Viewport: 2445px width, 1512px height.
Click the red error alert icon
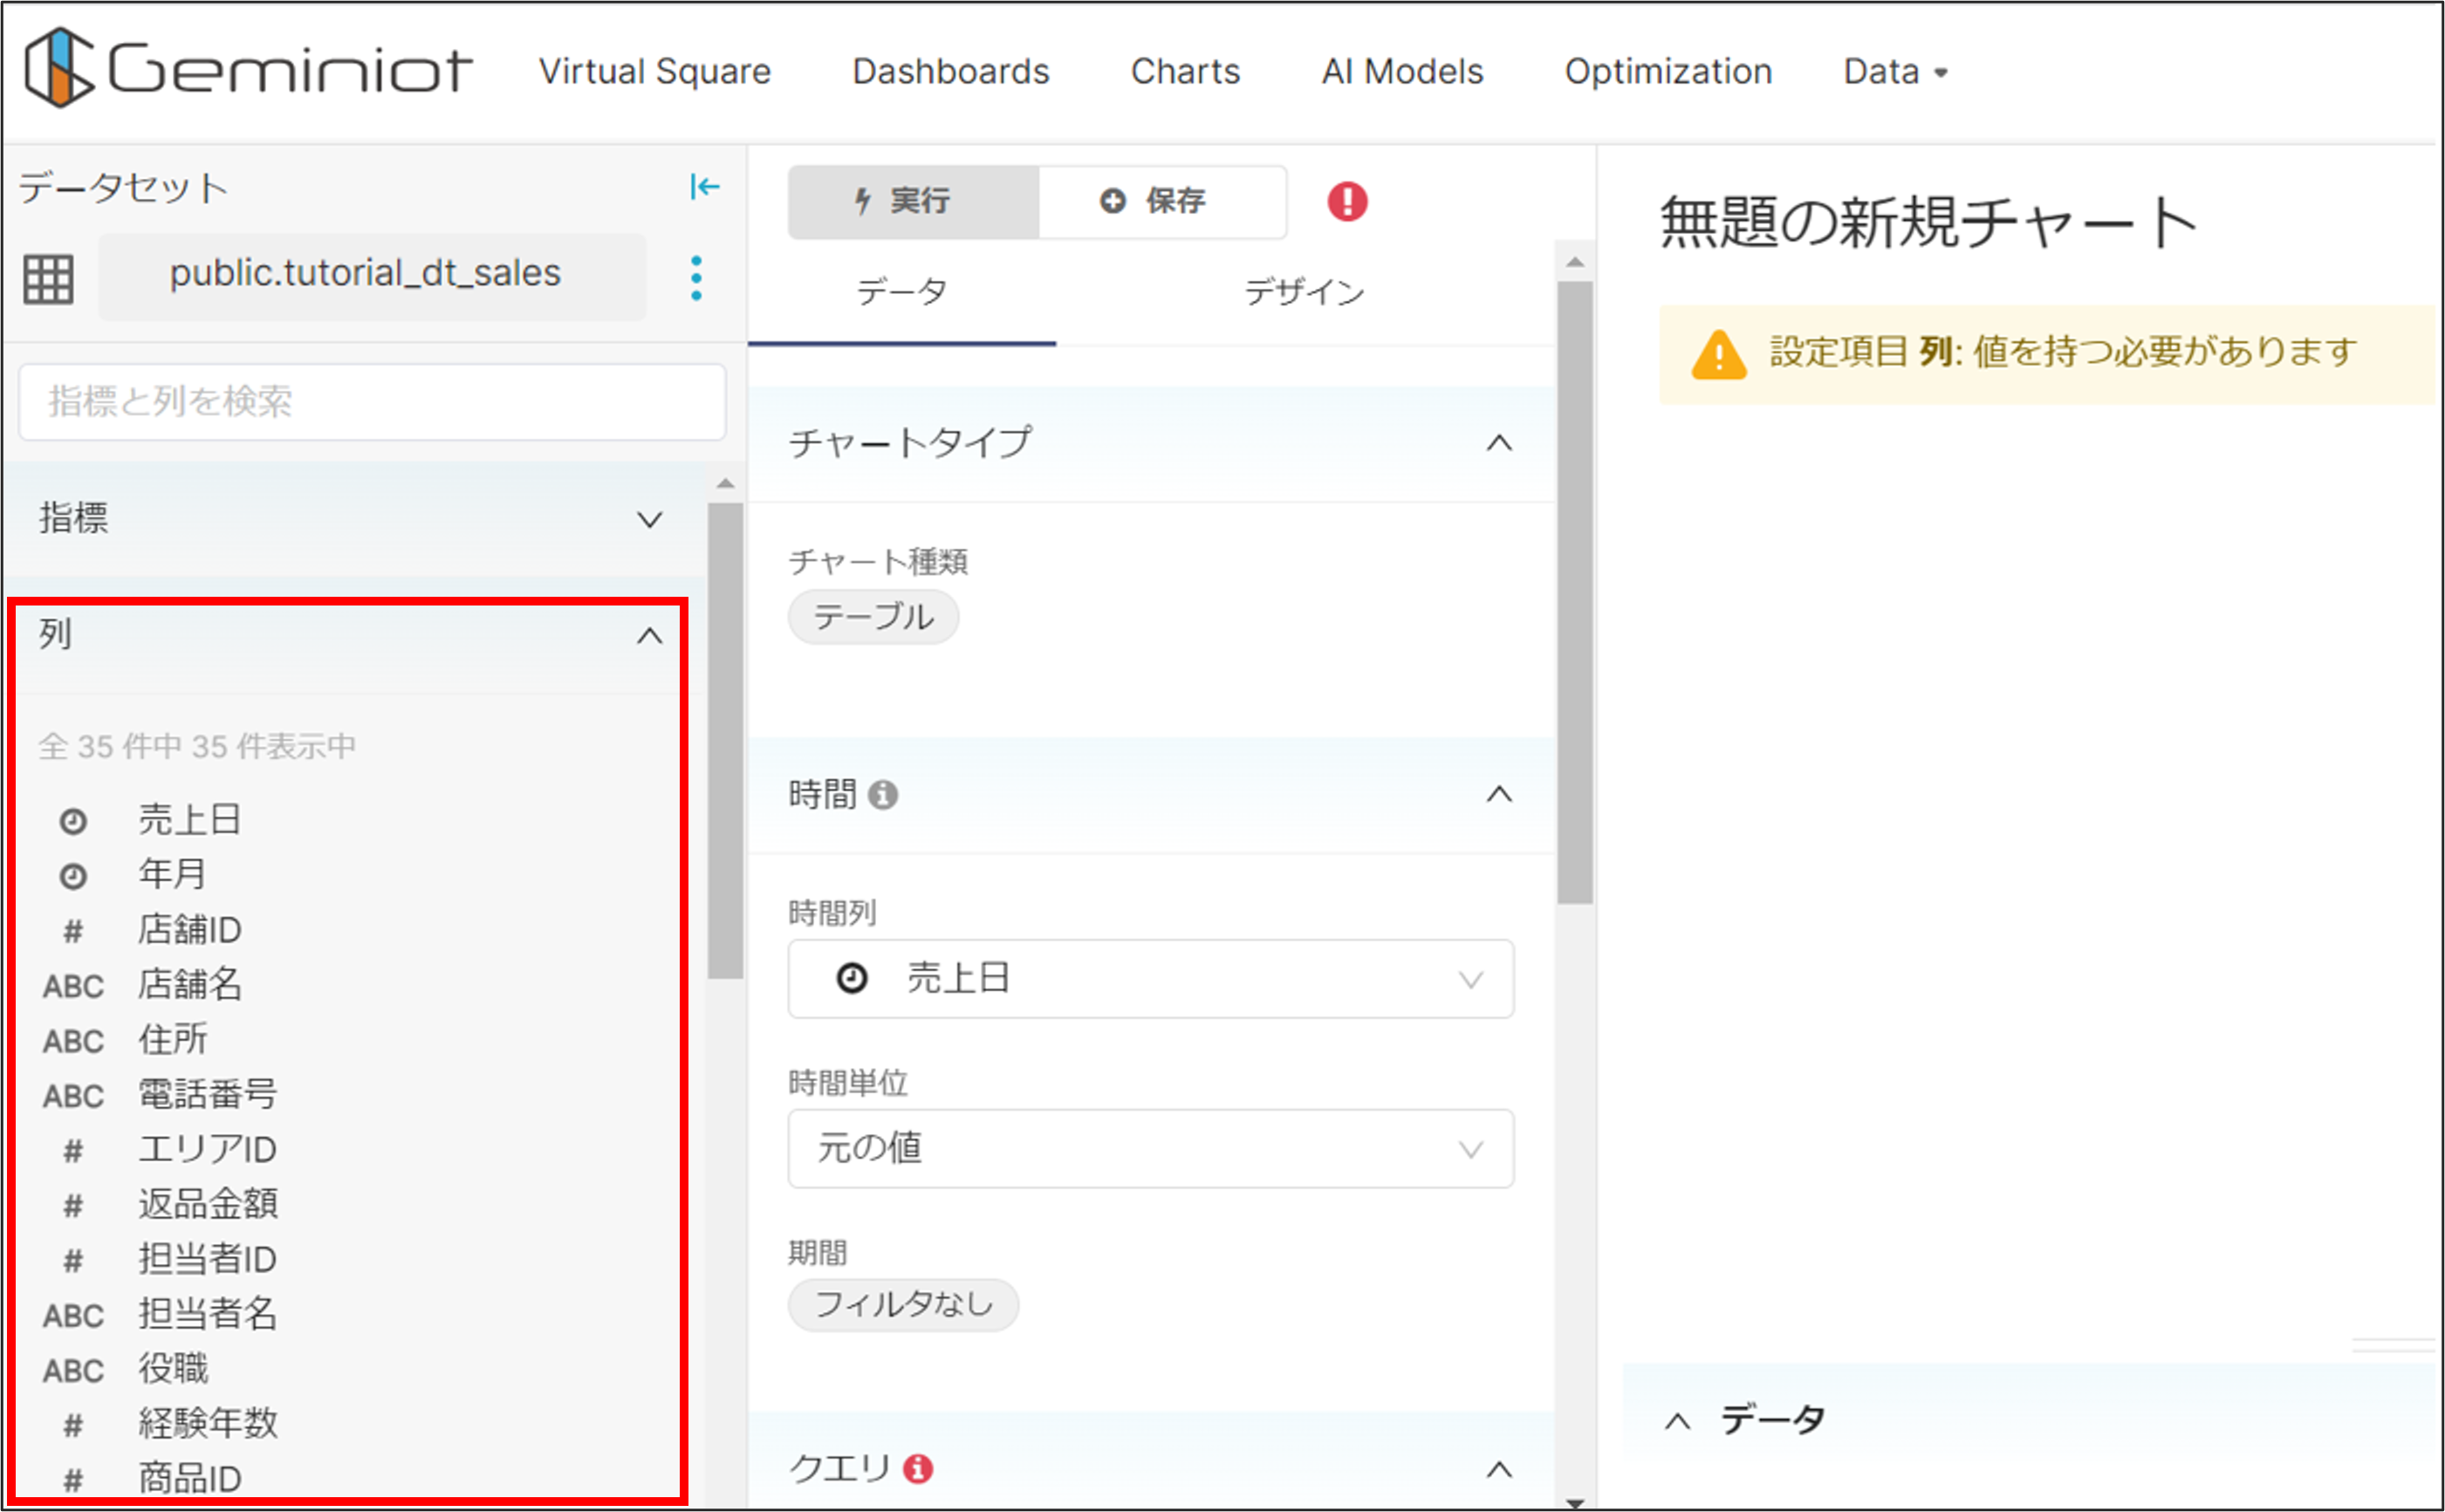coord(1347,201)
